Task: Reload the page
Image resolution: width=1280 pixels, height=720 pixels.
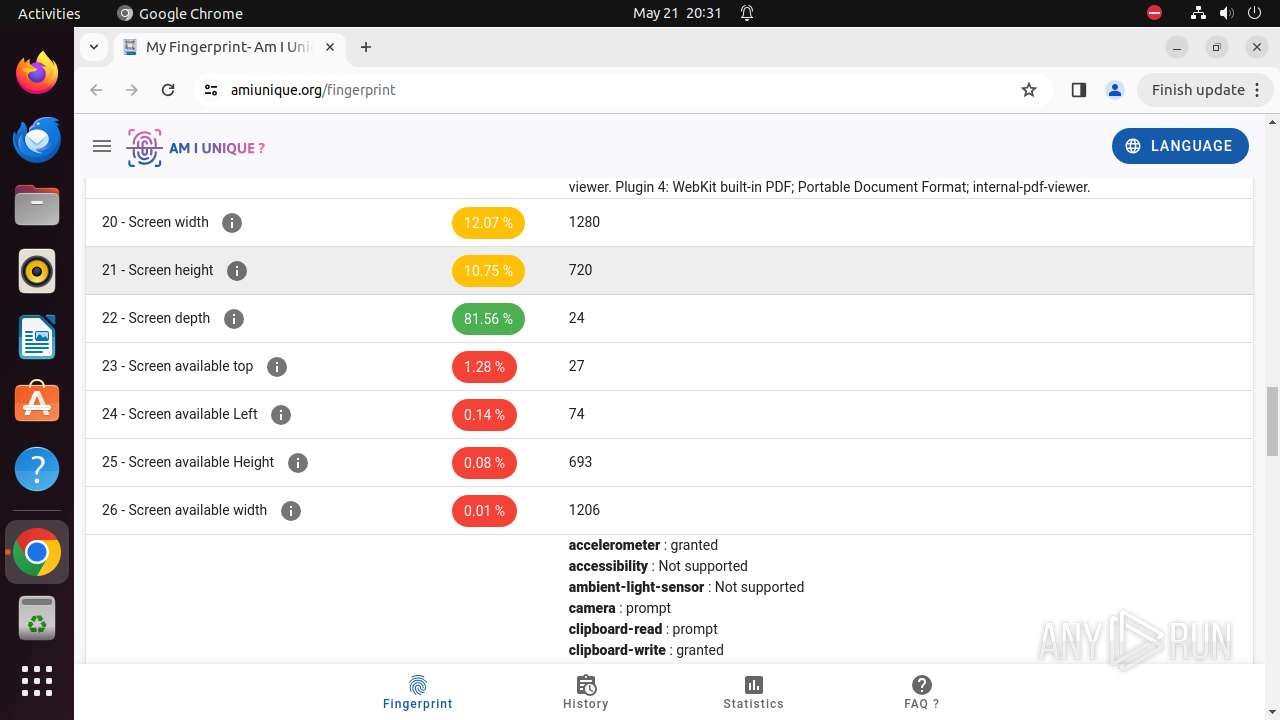Action: (x=168, y=90)
